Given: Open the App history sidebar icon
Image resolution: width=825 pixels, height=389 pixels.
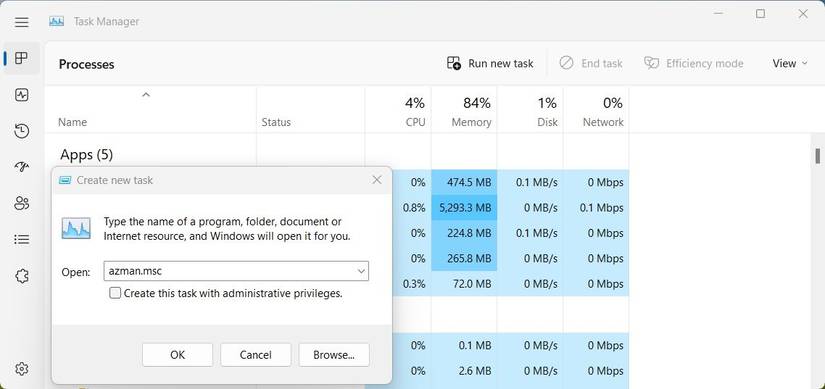Looking at the screenshot, I should click(22, 131).
